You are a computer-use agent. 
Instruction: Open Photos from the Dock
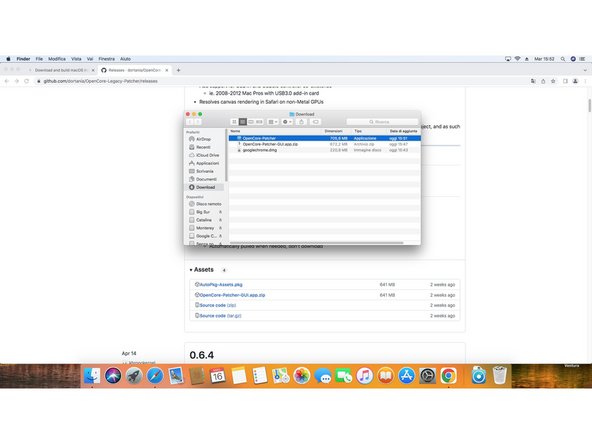tap(302, 376)
